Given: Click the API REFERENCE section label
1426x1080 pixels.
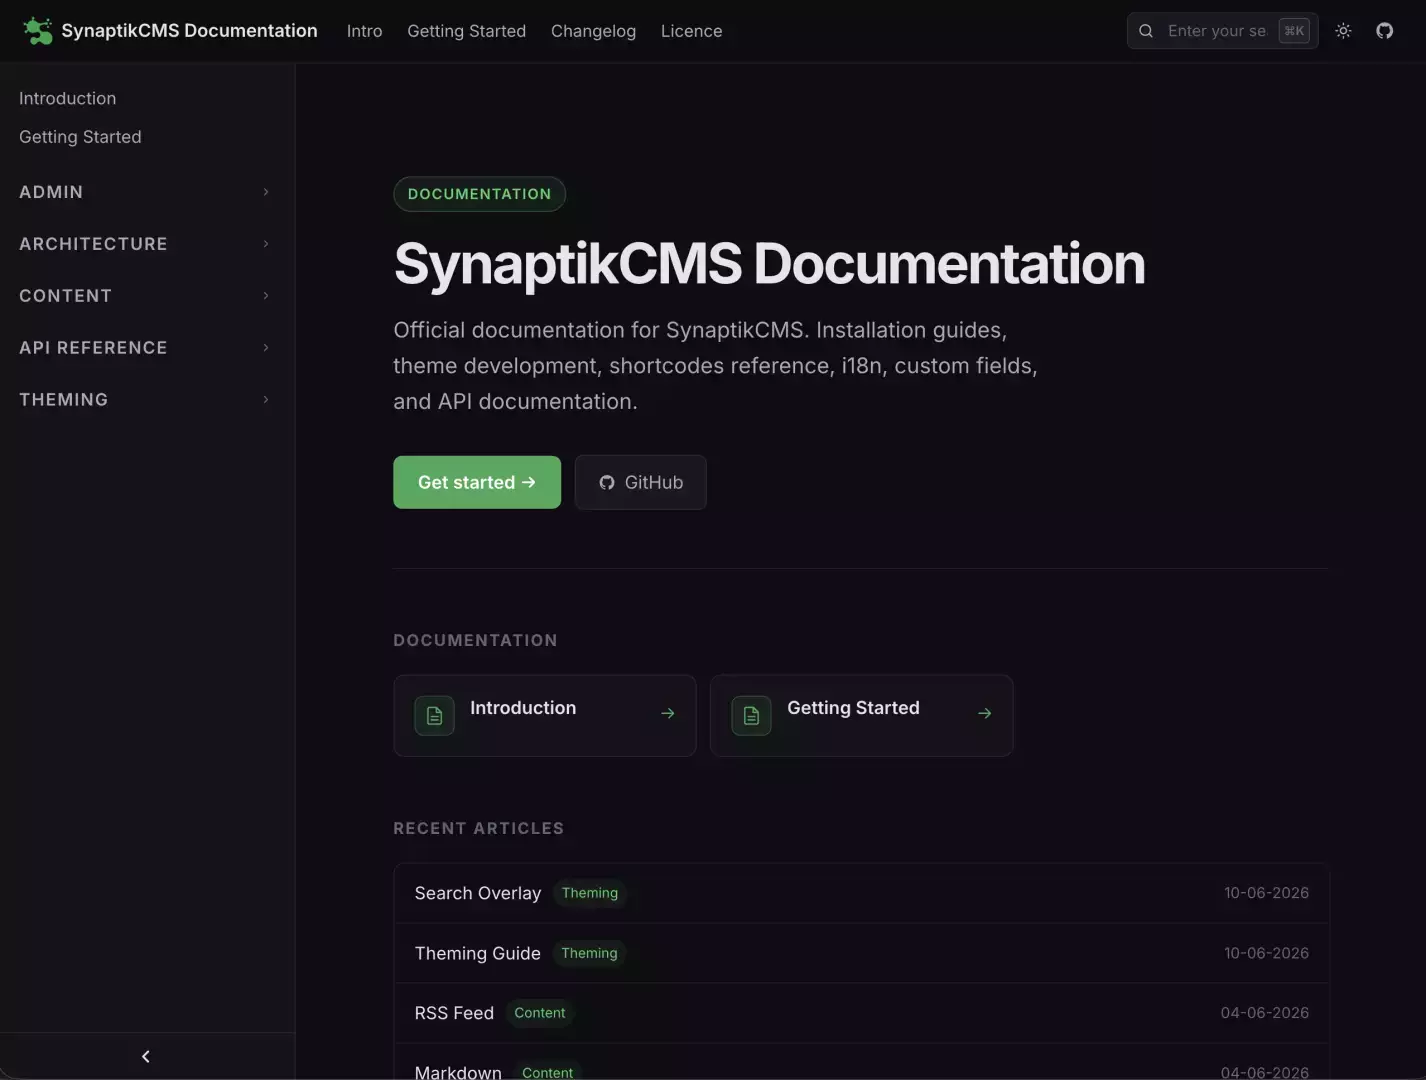Looking at the screenshot, I should coord(93,348).
